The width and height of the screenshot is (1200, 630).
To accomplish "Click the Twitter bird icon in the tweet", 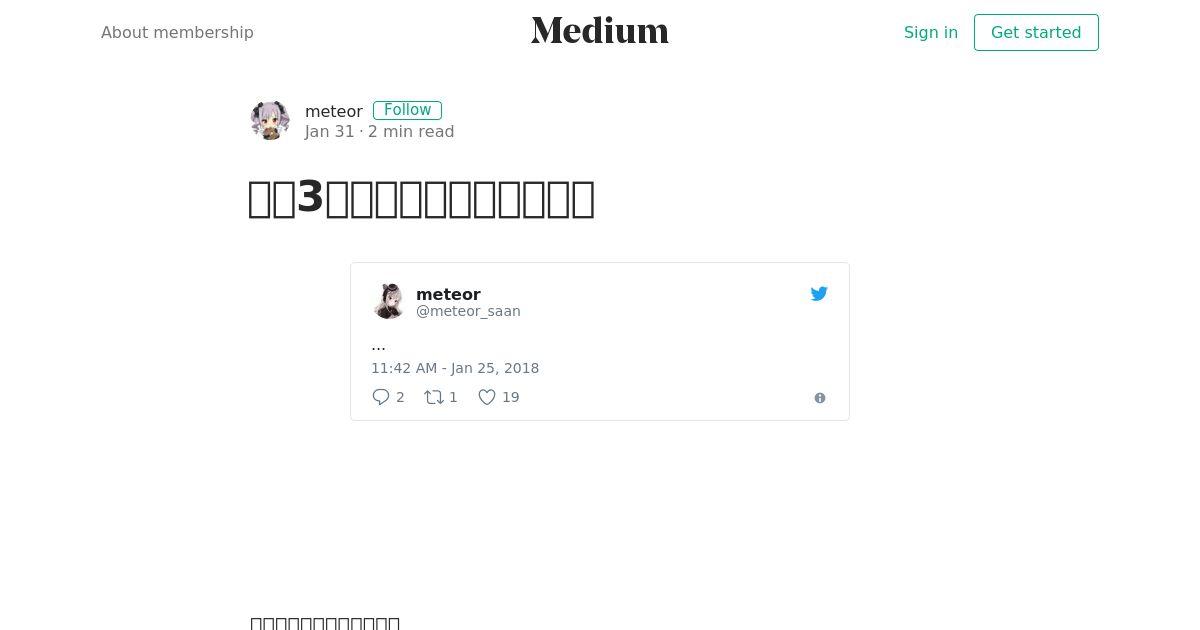I will [x=819, y=294].
